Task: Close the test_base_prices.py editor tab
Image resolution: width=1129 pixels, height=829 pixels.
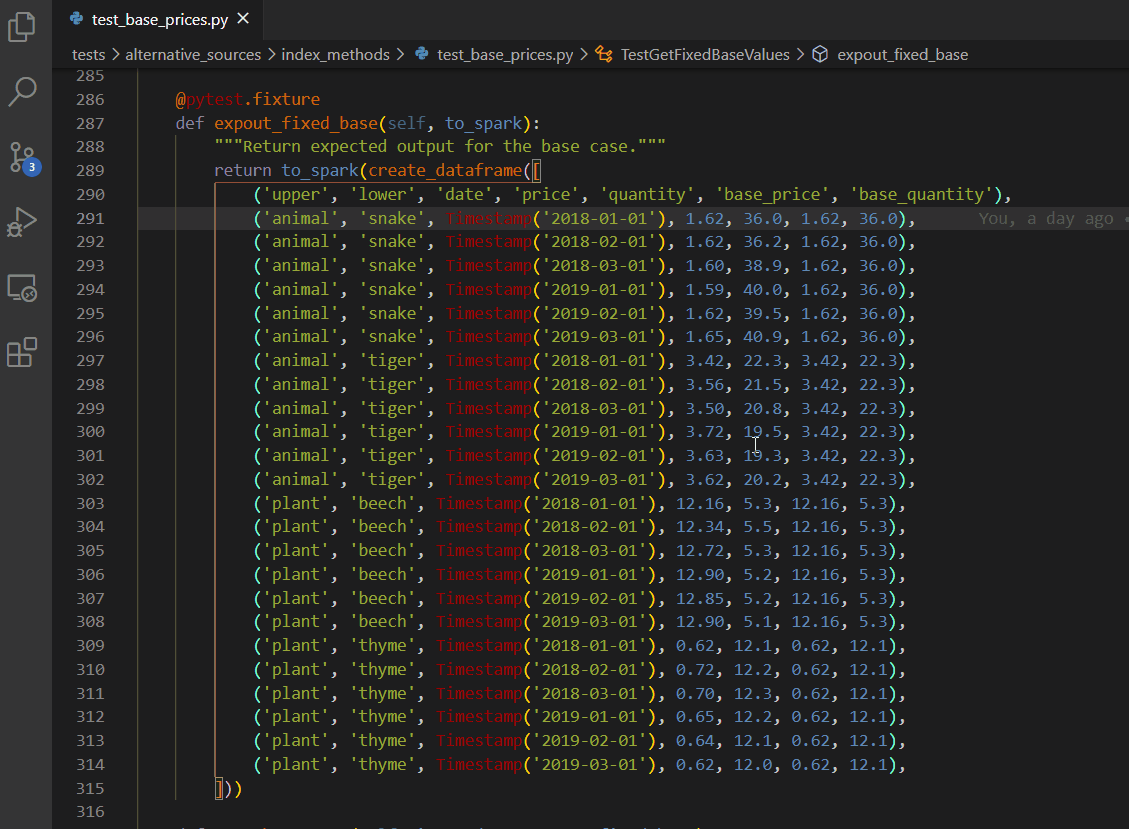Action: (244, 19)
